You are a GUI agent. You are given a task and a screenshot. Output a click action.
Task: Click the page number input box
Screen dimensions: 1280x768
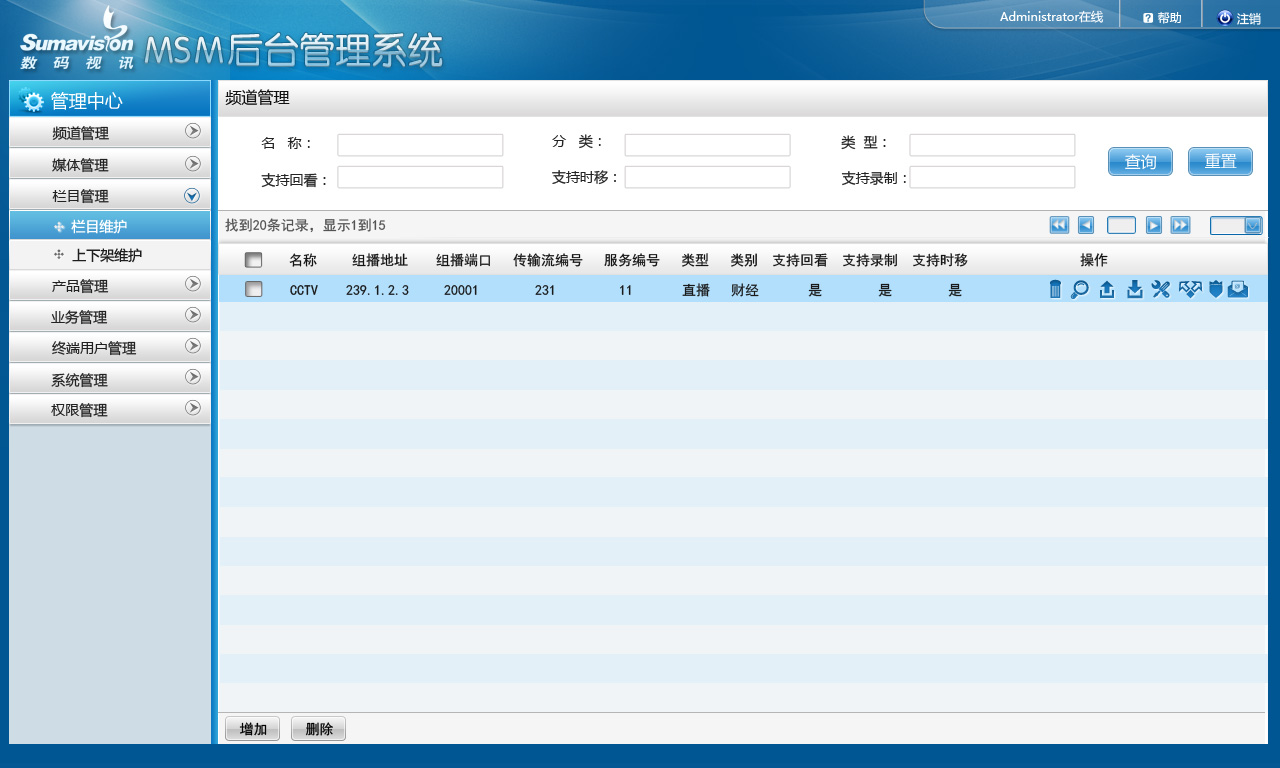pos(1121,225)
